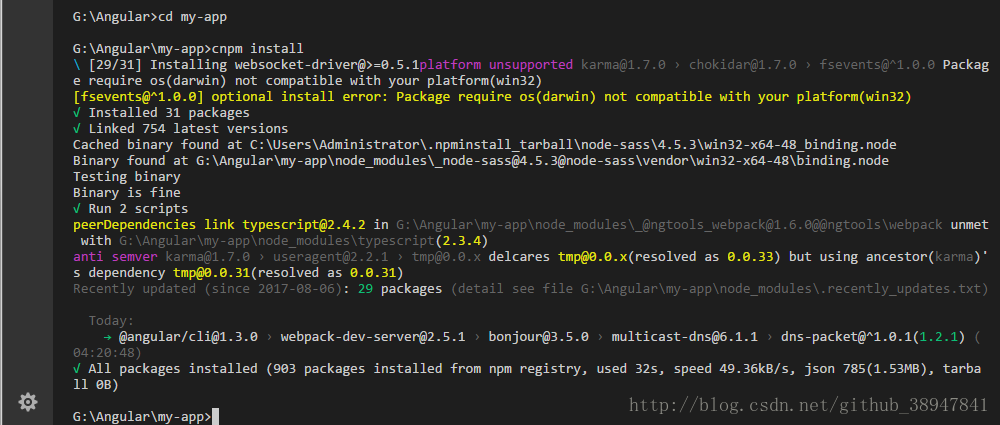This screenshot has width=1000, height=425.
Task: Click 'Binary found at G:\Angular\my-app\node_modules' line
Action: [x=481, y=161]
